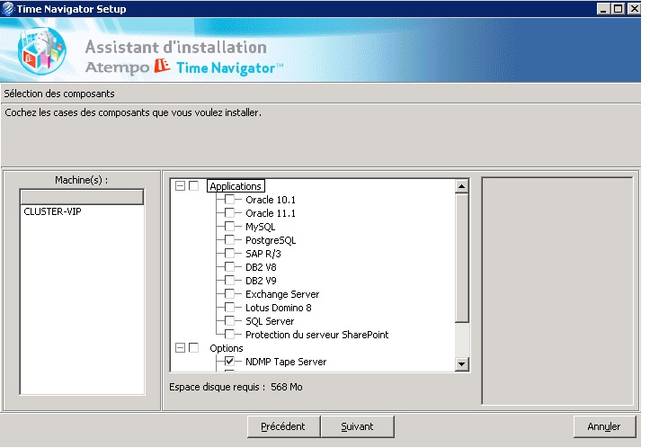
Task: Select the SAP R/3 label
Action: (x=263, y=254)
